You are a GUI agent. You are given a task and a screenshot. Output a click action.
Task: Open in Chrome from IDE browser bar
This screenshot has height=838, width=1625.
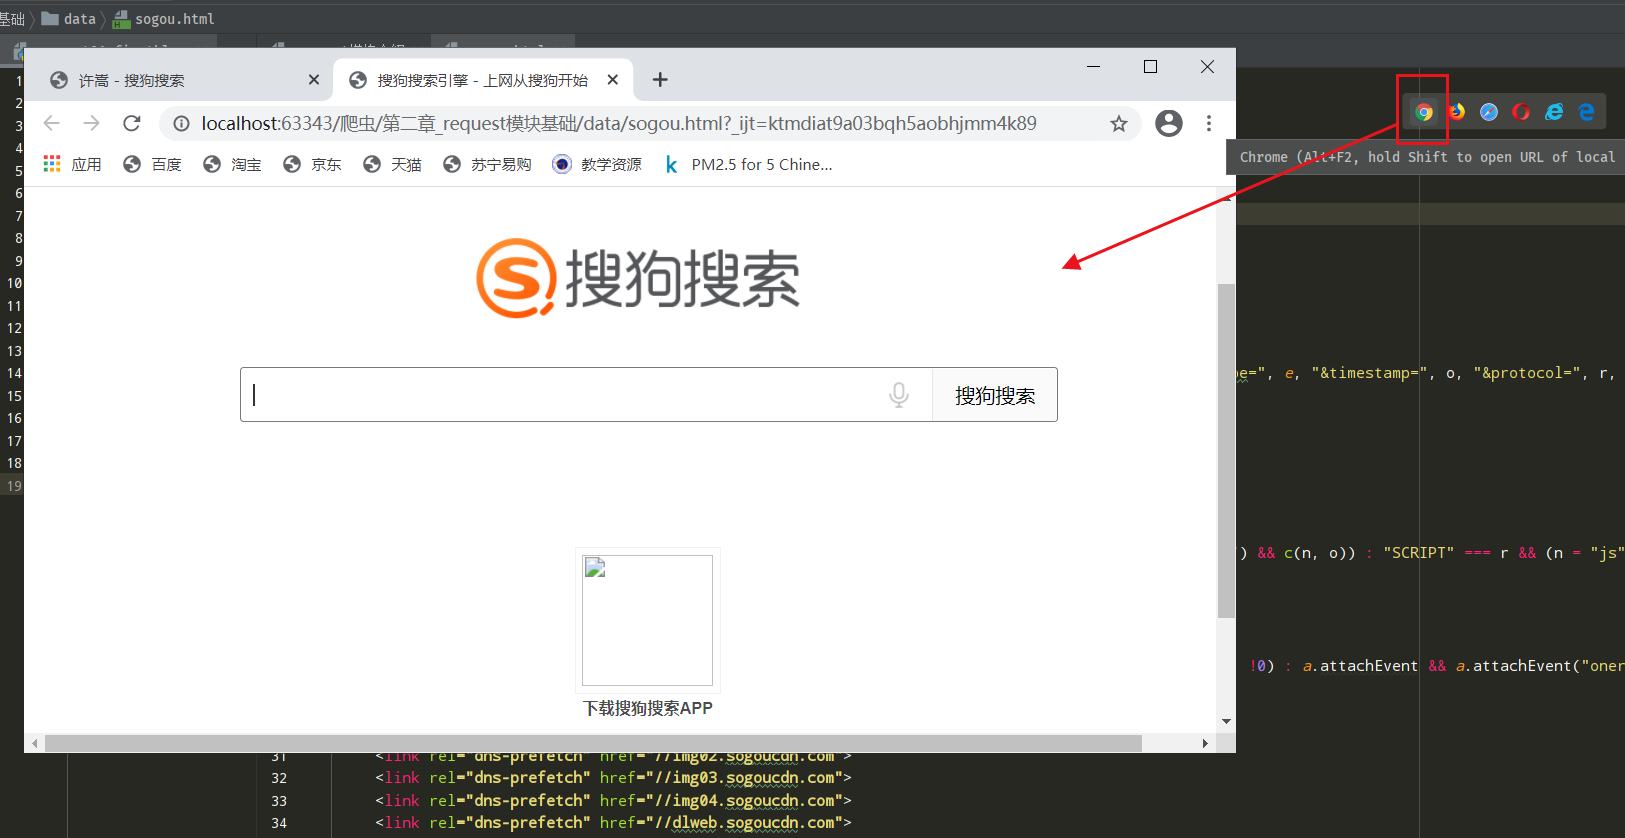pyautogui.click(x=1424, y=112)
